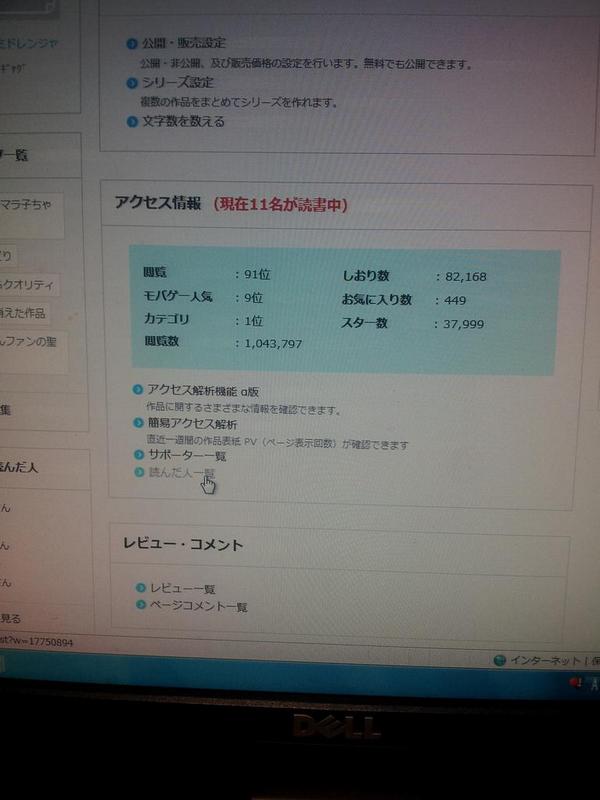Click bullet icon beside アクセス解析機能
This screenshot has width=600, height=800.
(137, 390)
